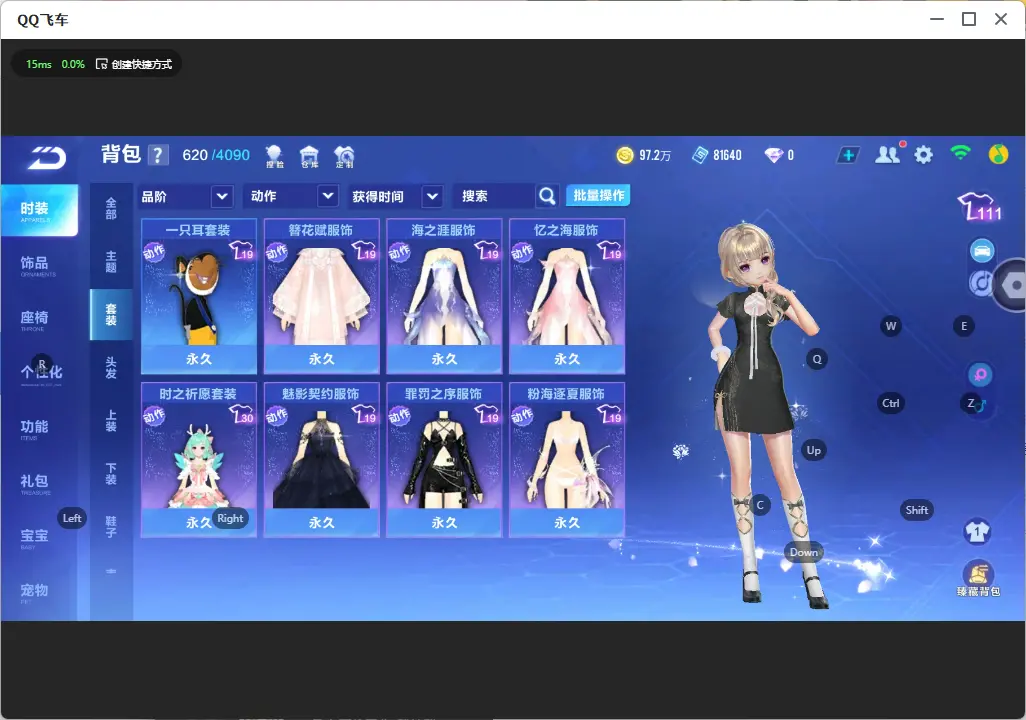This screenshot has height=720, width=1026.
Task: Click the 搜索 search input field
Action: pyautogui.click(x=495, y=196)
